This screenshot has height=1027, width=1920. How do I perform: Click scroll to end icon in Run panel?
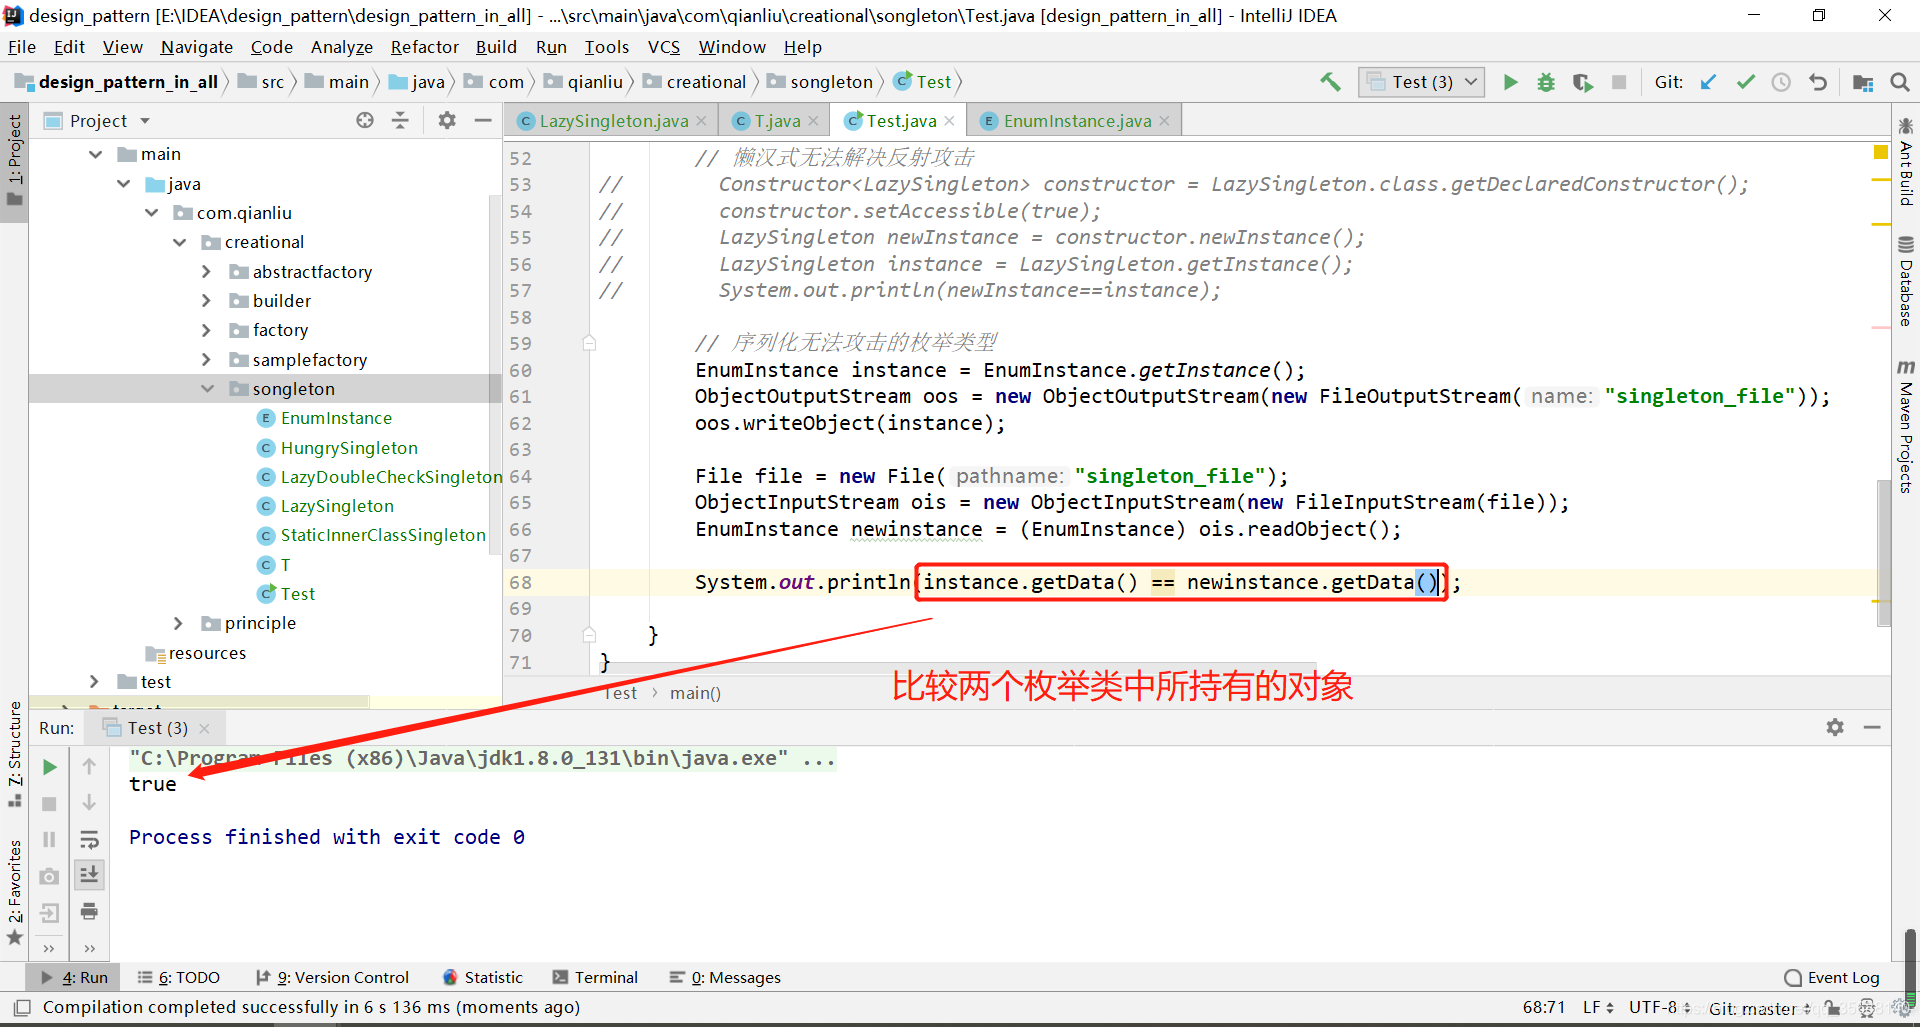89,875
